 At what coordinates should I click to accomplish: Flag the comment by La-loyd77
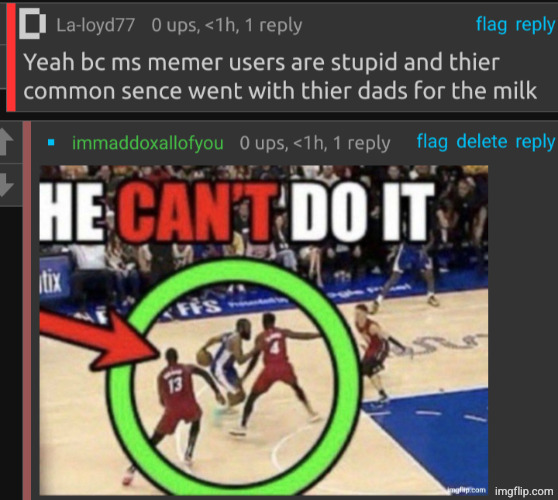pyautogui.click(x=491, y=25)
